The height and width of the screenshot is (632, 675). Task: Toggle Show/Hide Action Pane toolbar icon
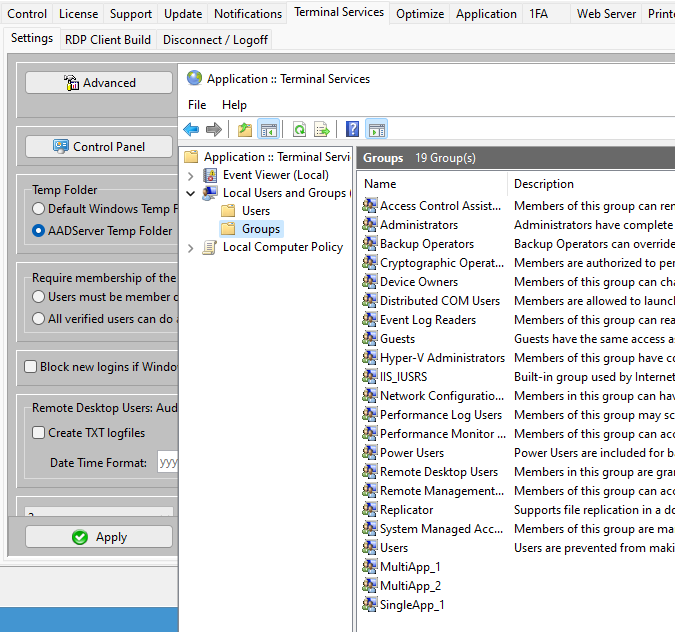coord(376,129)
